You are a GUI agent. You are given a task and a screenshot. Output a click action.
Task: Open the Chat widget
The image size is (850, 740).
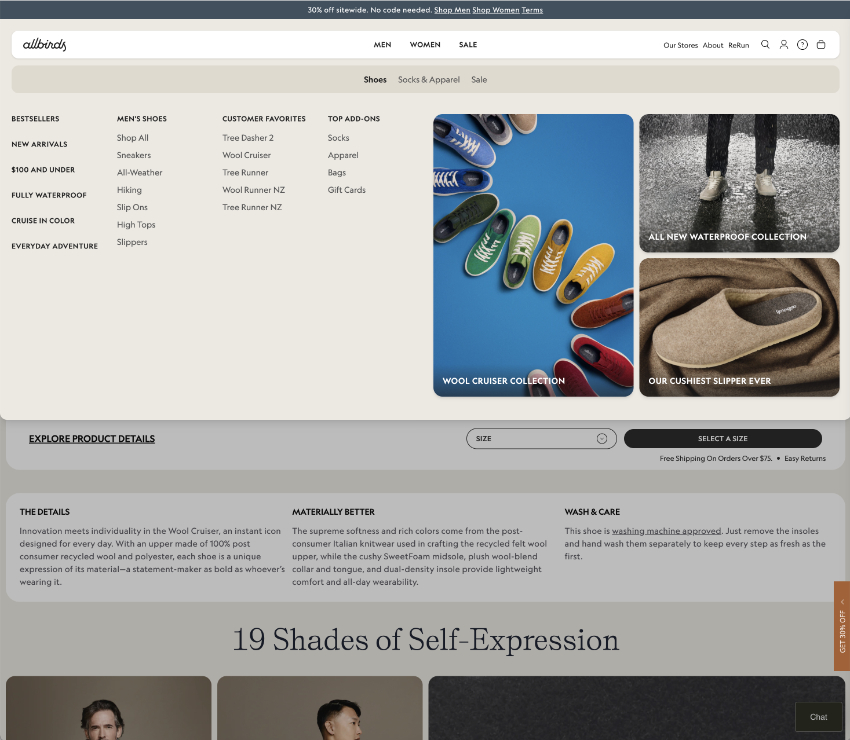[x=818, y=717]
